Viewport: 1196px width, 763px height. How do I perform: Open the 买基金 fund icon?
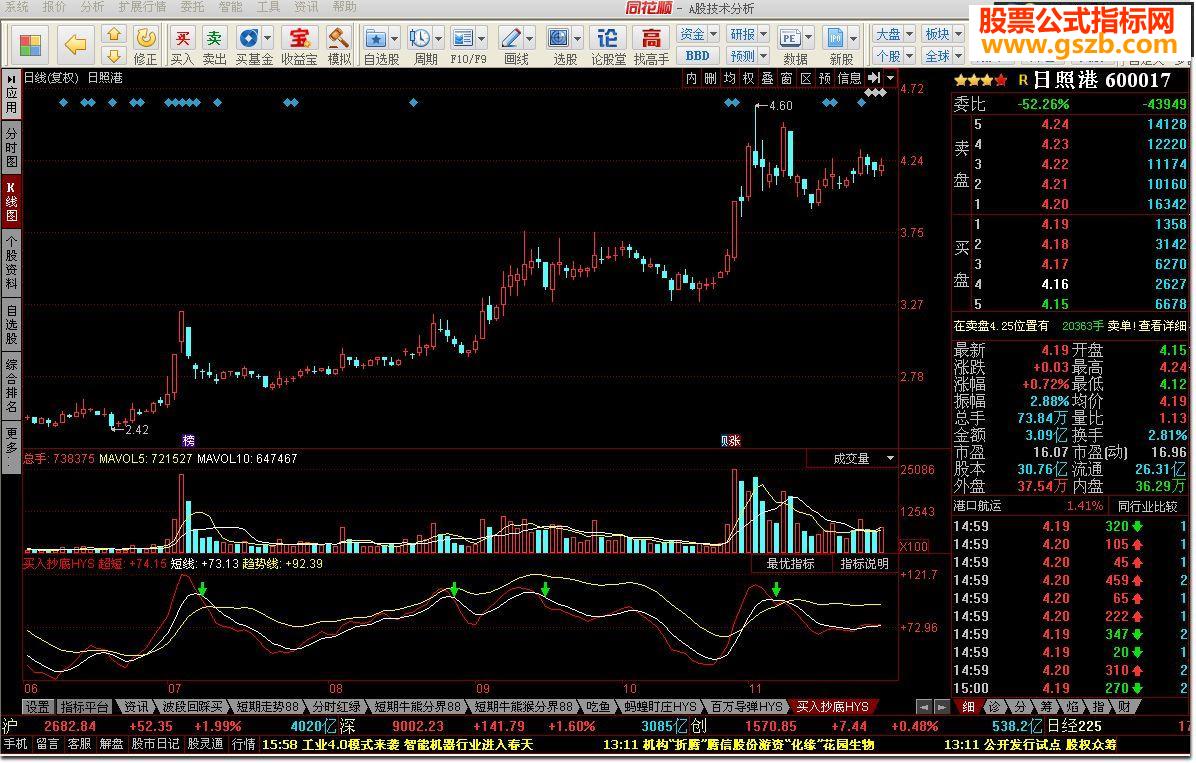[x=248, y=38]
